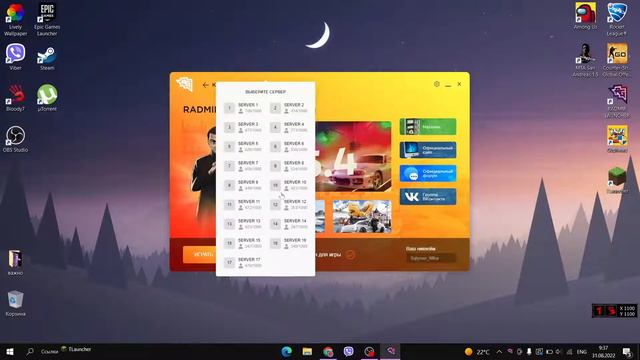Open the Корзина recycle bin icon

tap(16, 303)
